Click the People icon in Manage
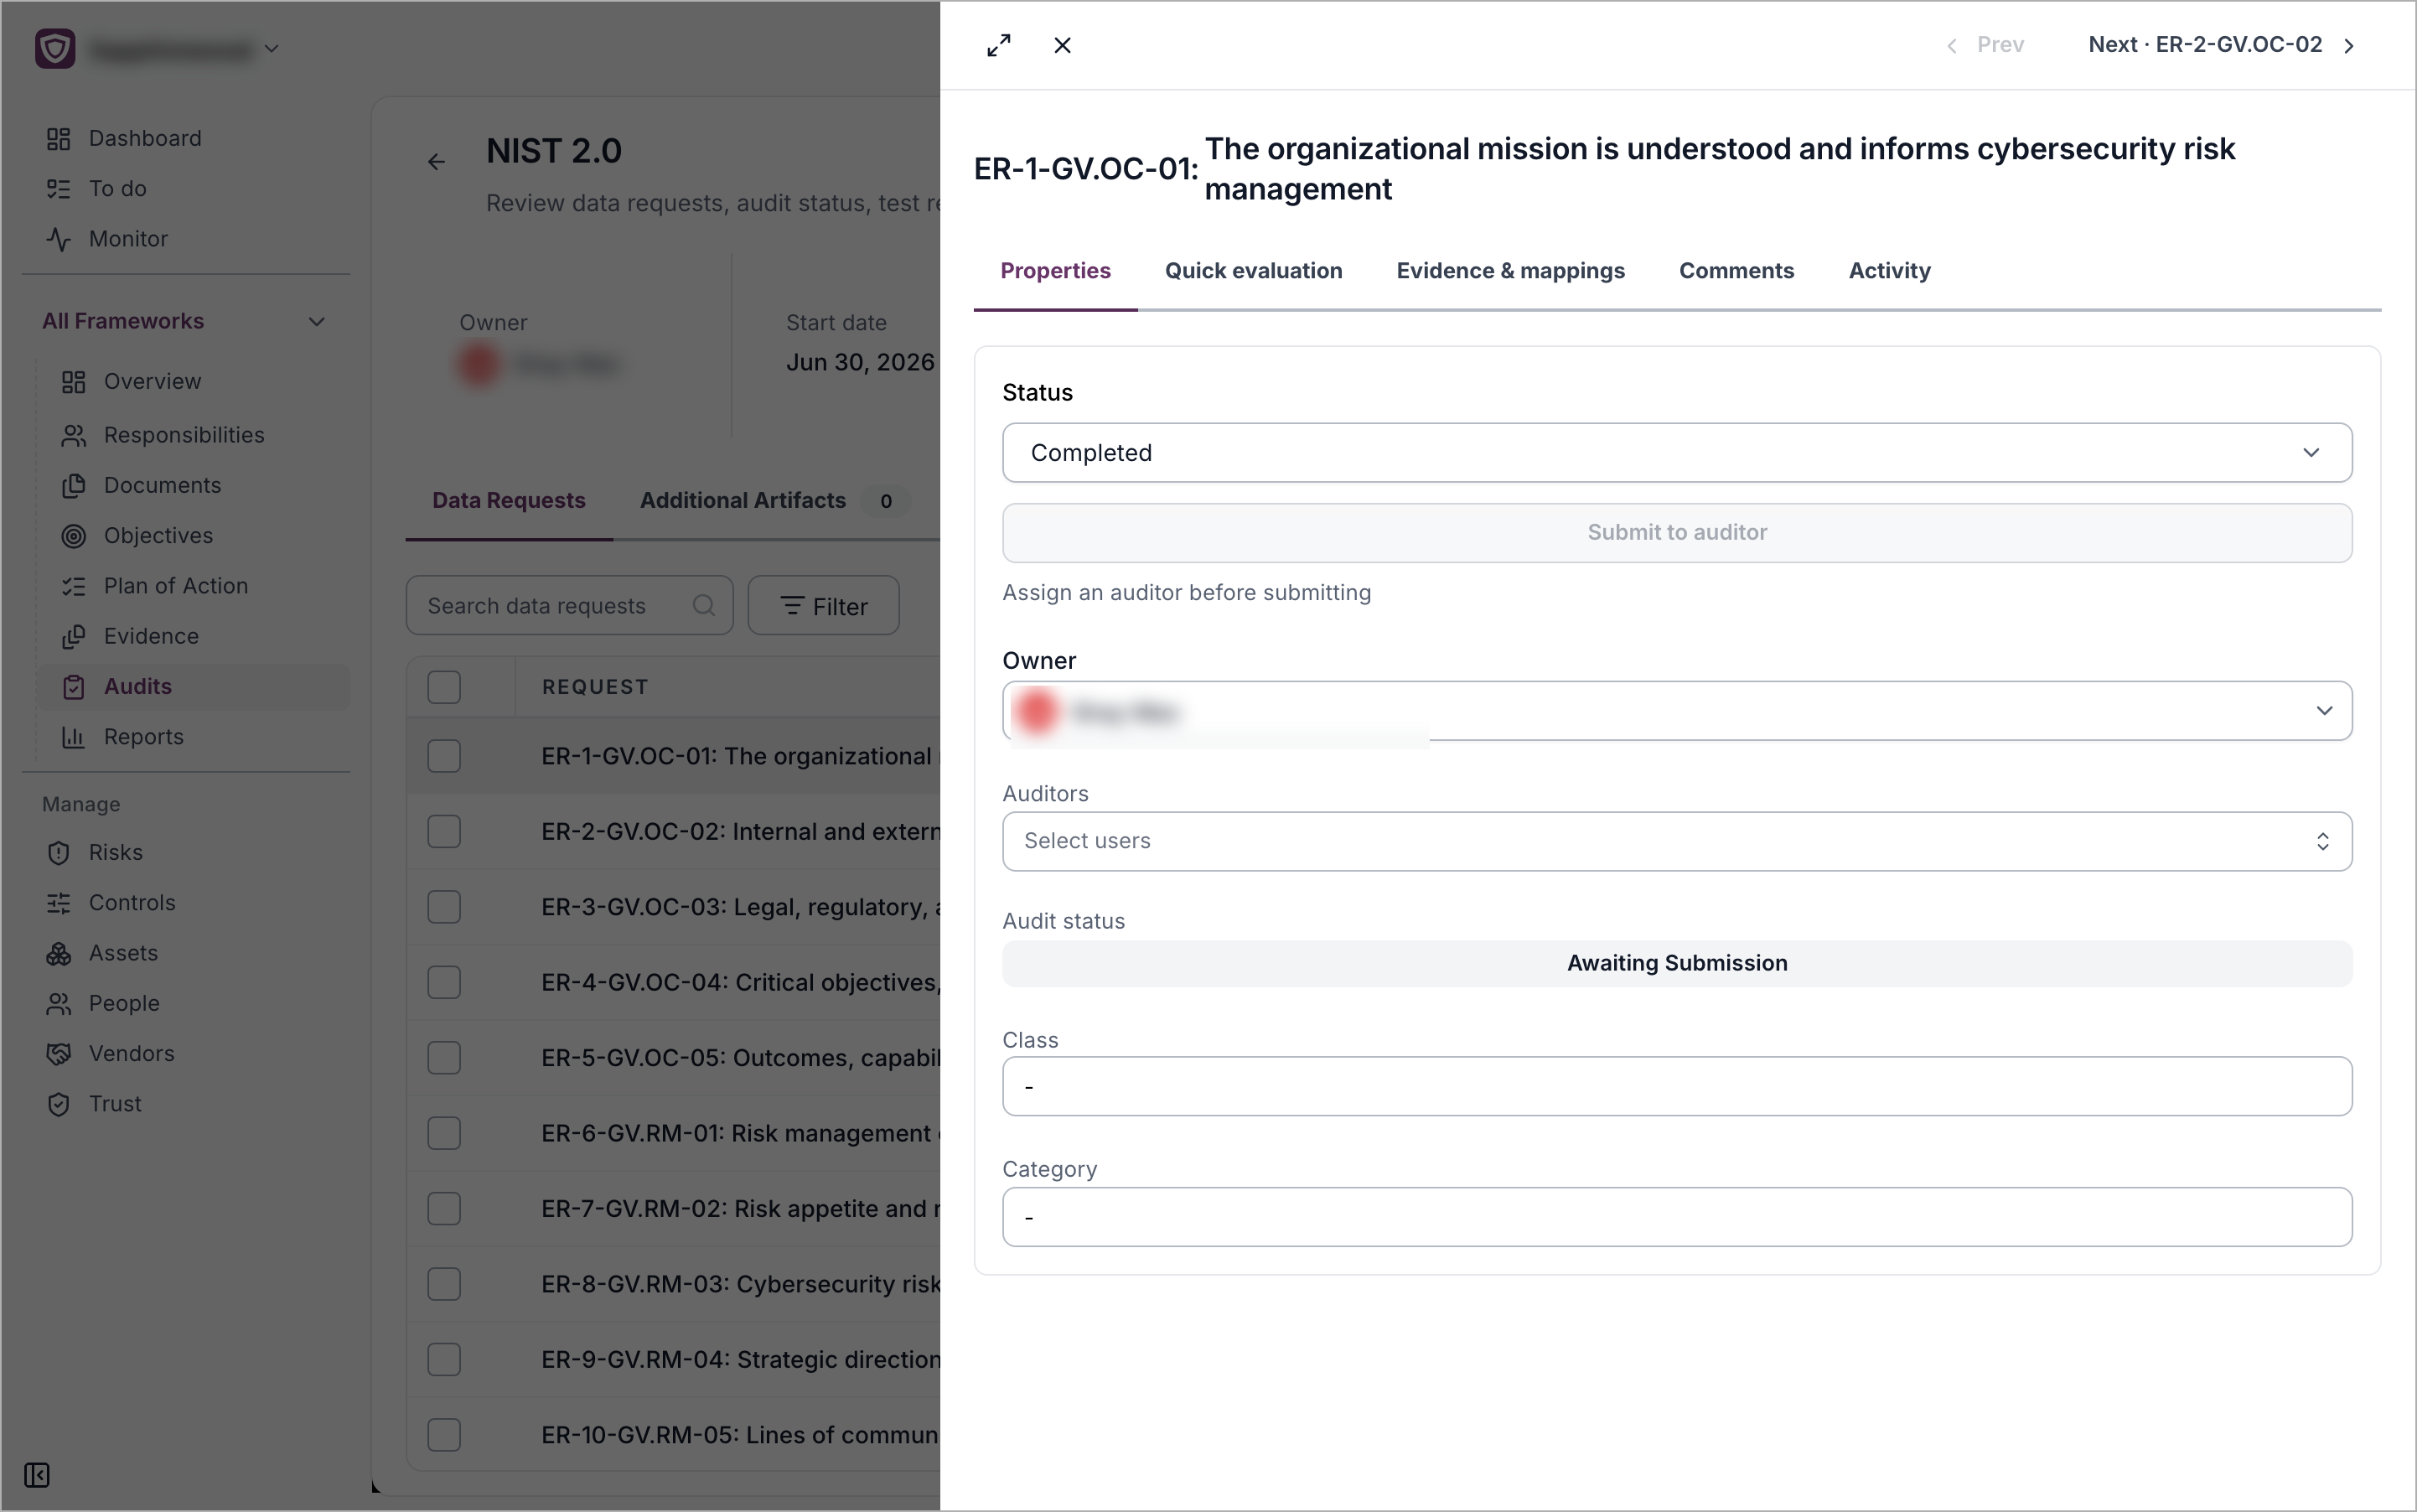Image resolution: width=2417 pixels, height=1512 pixels. pos(58,1004)
